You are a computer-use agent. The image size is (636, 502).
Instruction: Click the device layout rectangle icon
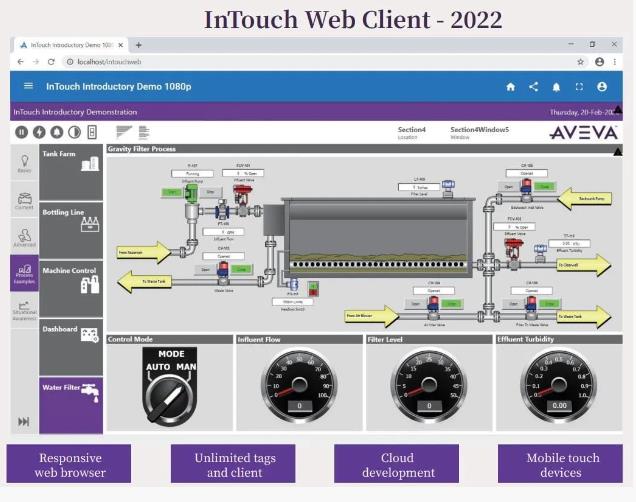coord(92,132)
